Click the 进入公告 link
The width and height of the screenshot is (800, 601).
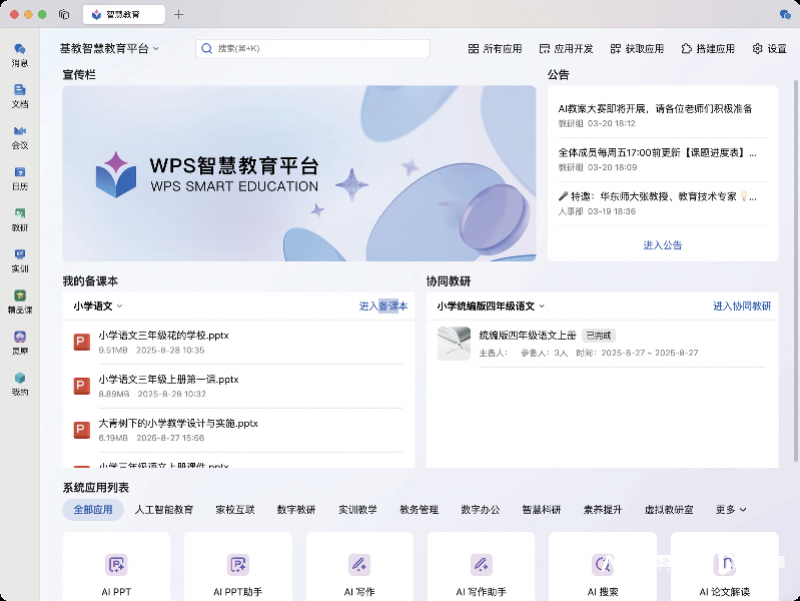pos(662,245)
